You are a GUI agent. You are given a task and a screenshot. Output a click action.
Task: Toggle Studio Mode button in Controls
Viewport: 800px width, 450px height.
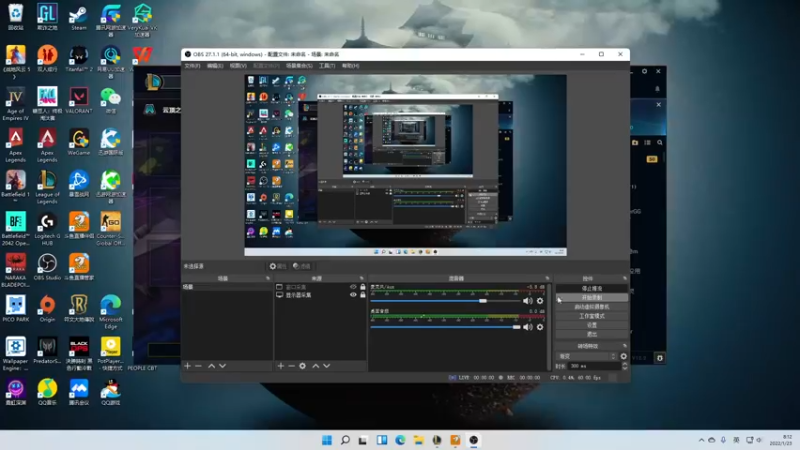(x=592, y=316)
